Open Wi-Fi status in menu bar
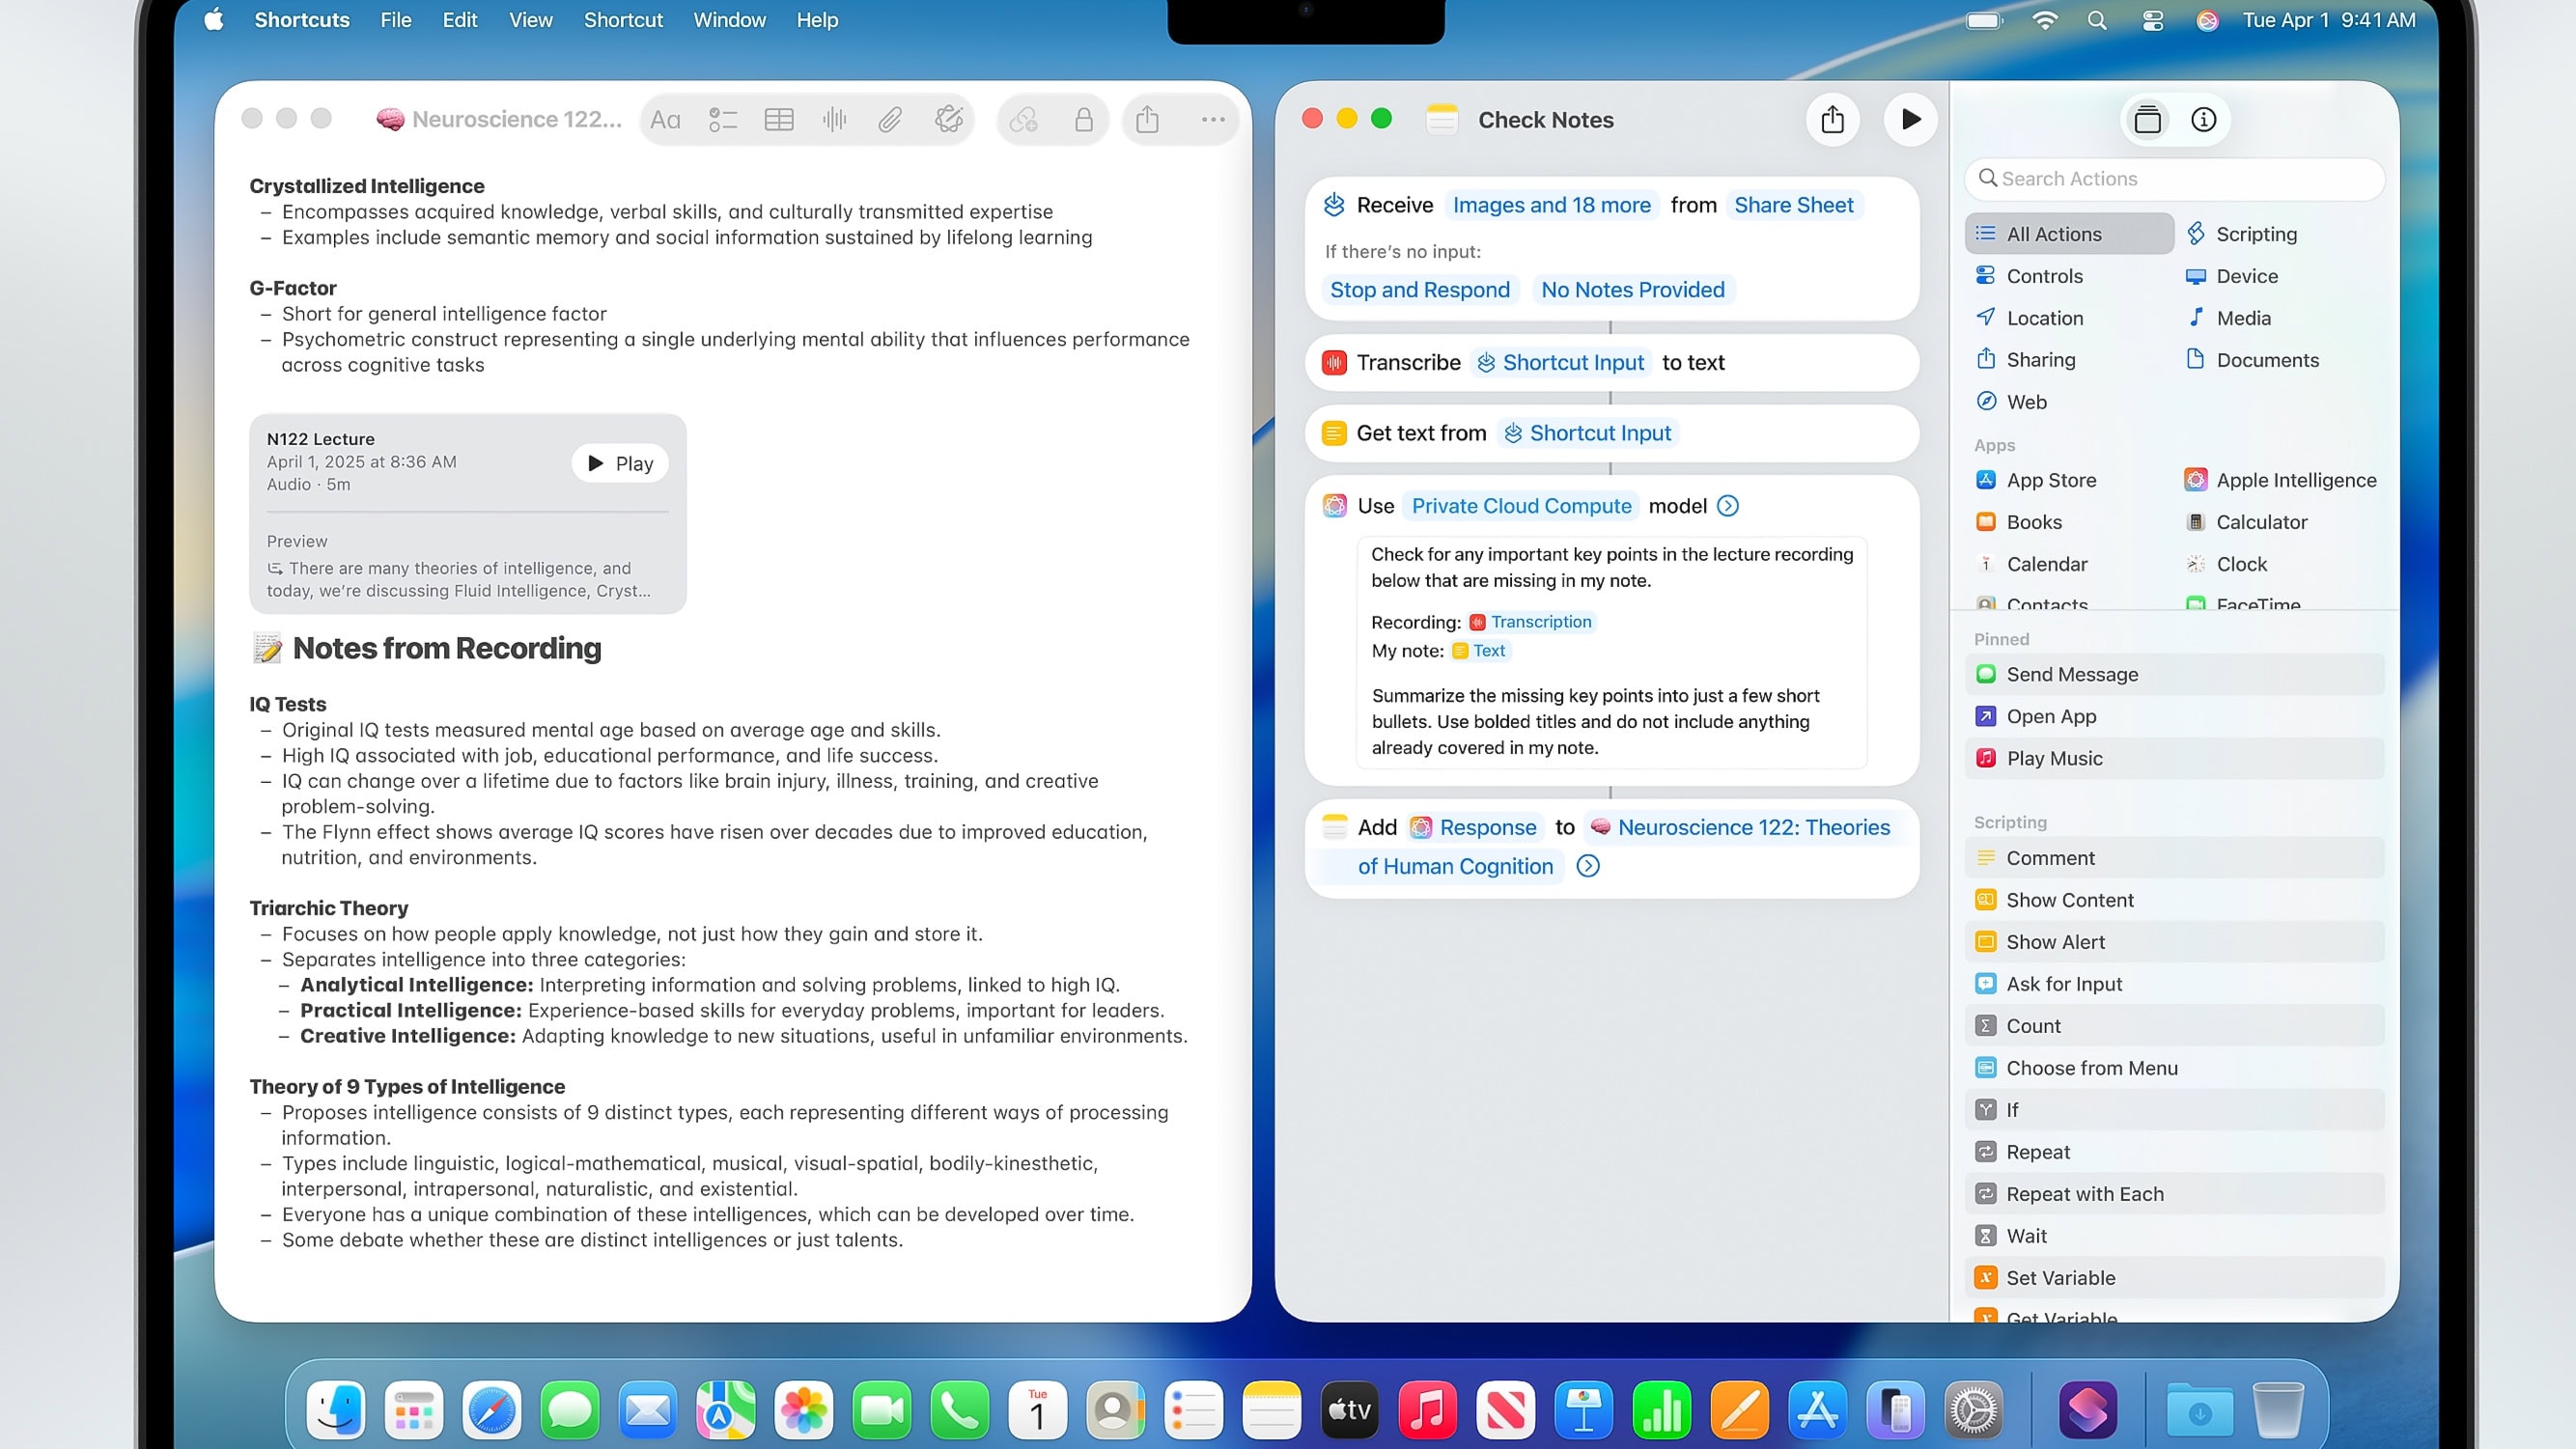Image resolution: width=2576 pixels, height=1449 pixels. [x=2045, y=20]
